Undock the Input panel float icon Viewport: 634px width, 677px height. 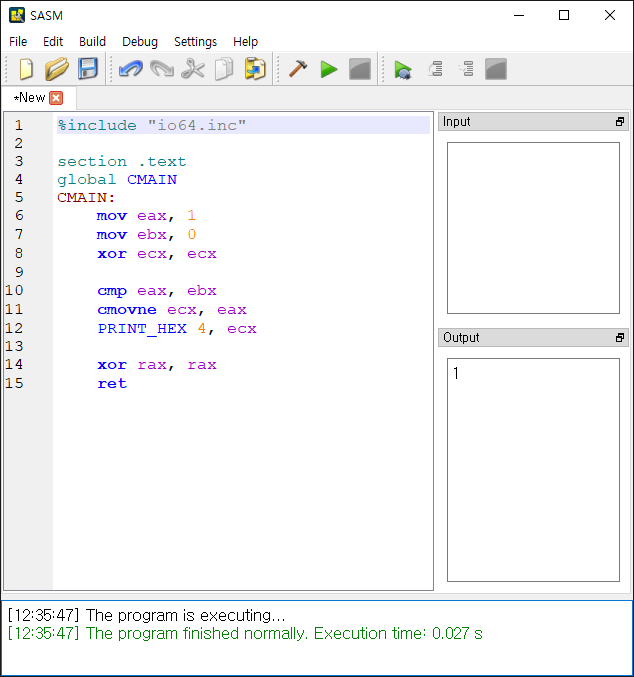point(620,122)
